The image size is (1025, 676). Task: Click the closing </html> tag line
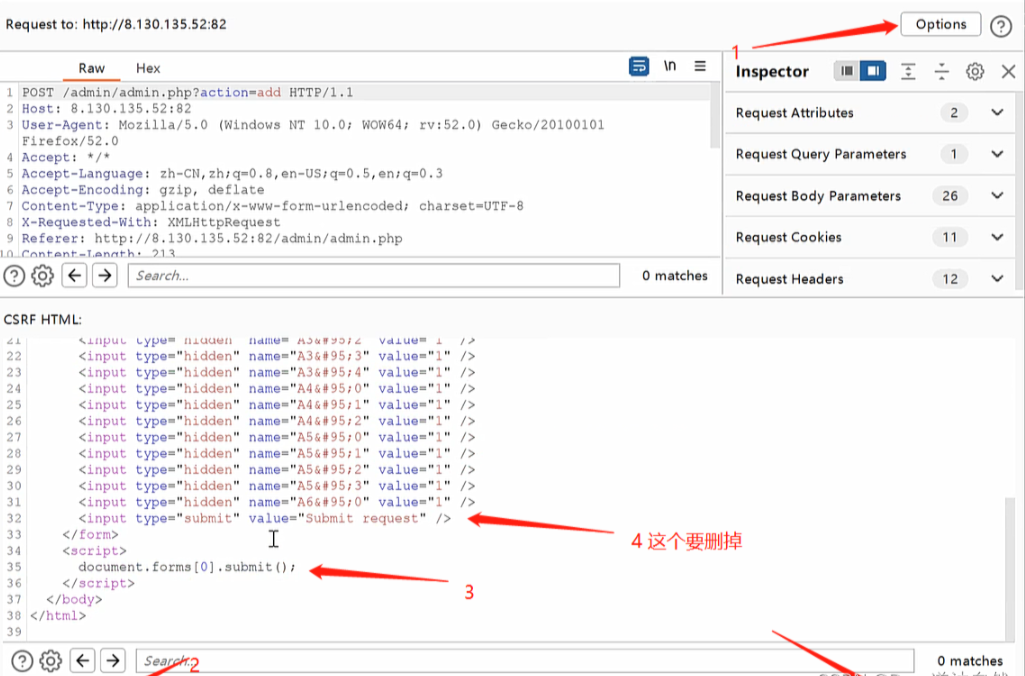[x=58, y=616]
